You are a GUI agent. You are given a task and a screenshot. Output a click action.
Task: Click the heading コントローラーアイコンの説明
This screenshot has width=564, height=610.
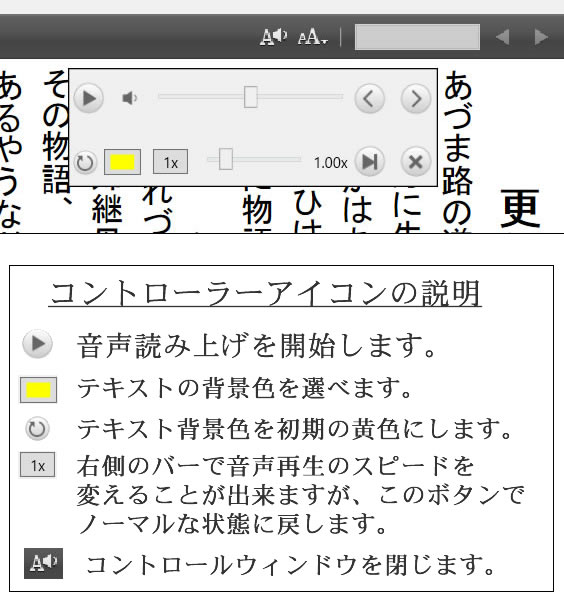pos(265,293)
